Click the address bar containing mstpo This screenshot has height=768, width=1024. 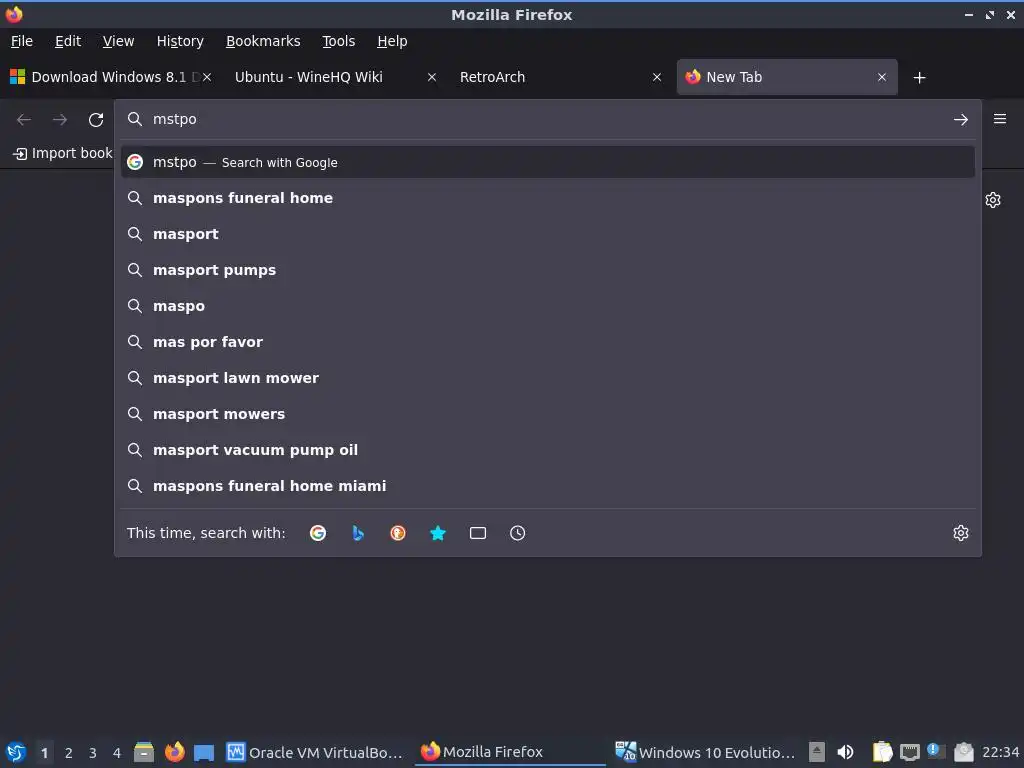pos(547,120)
